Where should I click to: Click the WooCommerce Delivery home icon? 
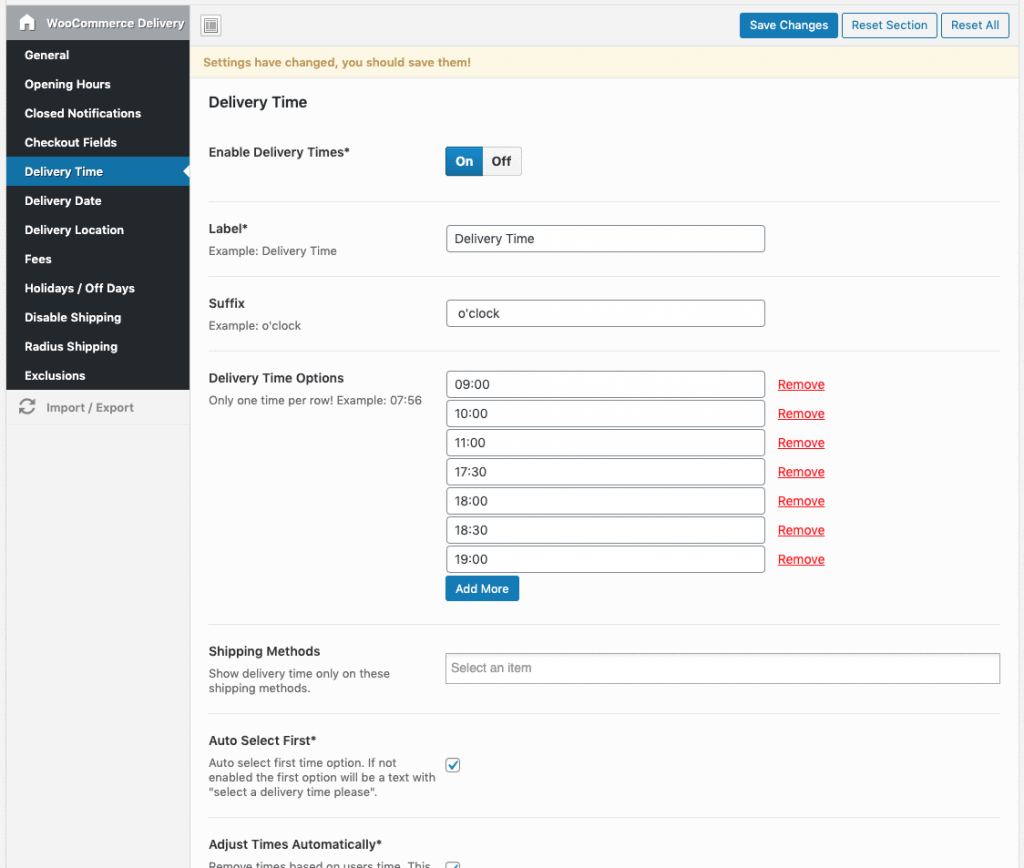tap(27, 23)
